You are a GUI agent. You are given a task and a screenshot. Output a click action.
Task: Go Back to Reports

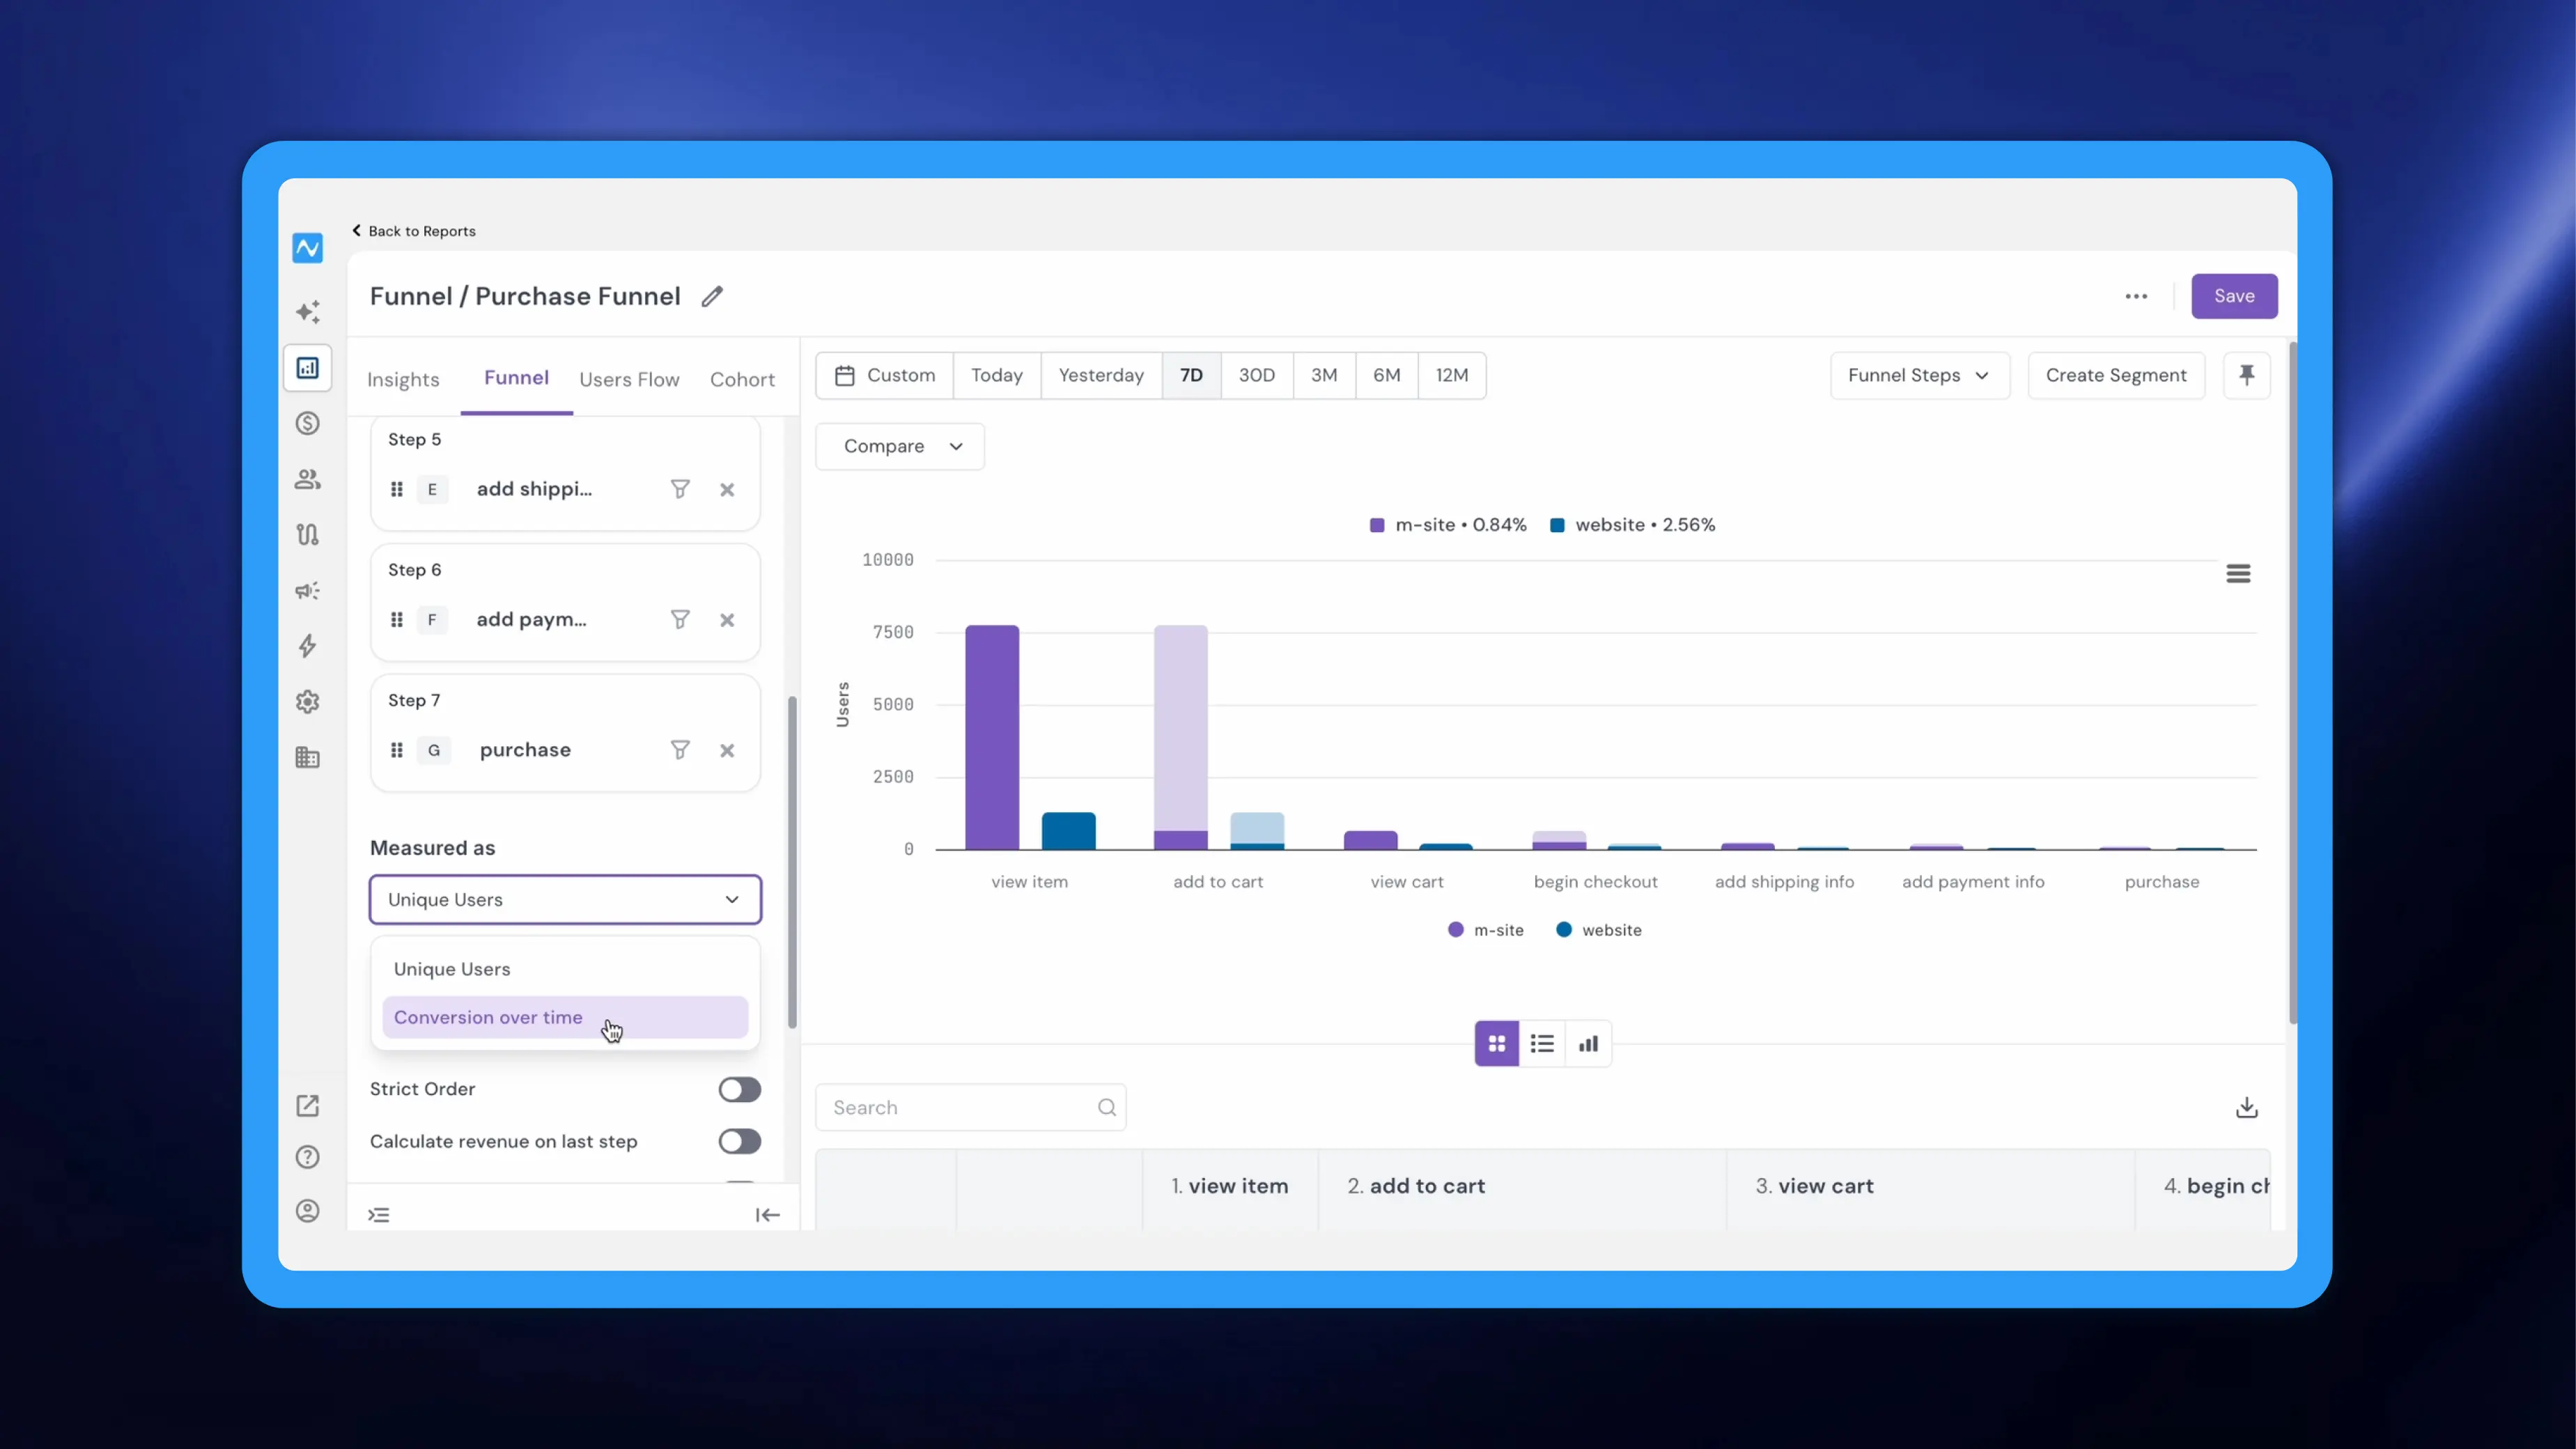[413, 231]
